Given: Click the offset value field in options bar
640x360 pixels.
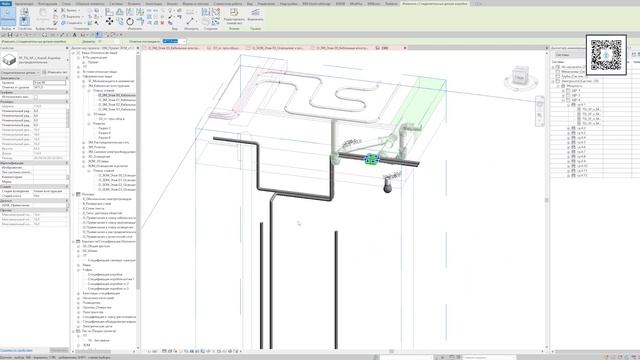Looking at the screenshot, I should [x=171, y=41].
